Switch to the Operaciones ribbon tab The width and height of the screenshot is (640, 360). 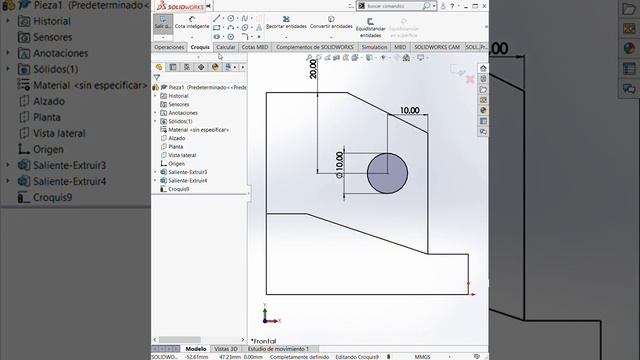pos(169,47)
